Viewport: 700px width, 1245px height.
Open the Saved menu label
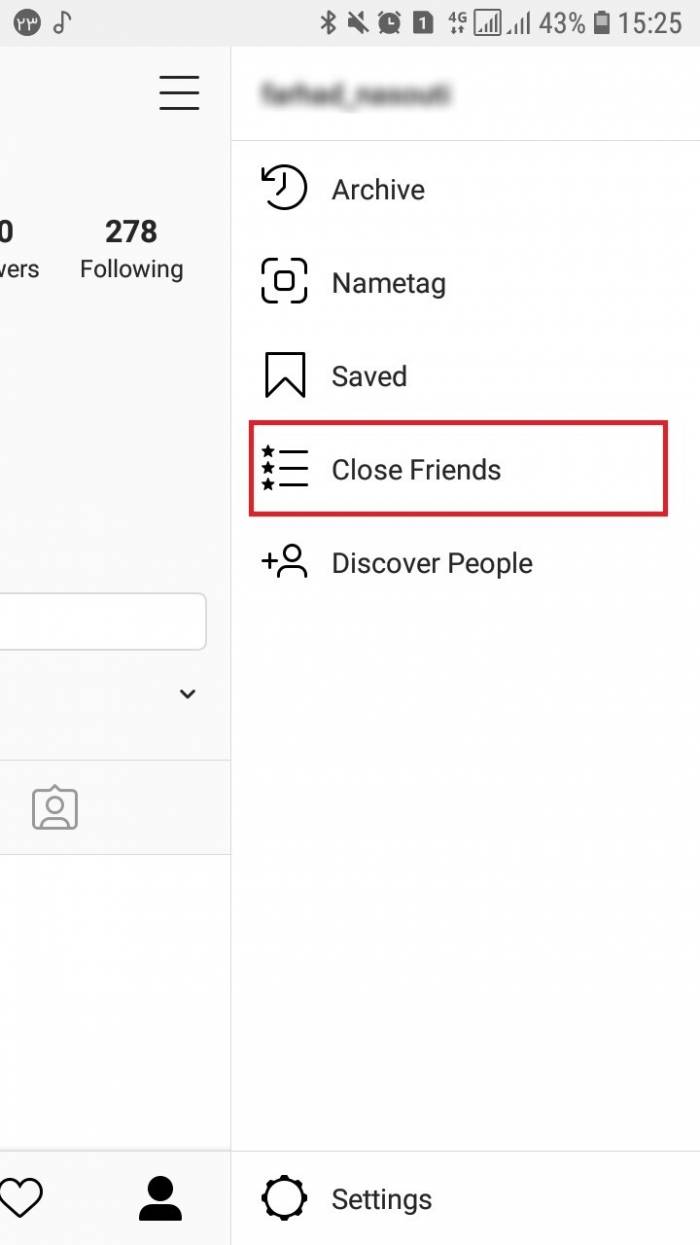(x=369, y=376)
